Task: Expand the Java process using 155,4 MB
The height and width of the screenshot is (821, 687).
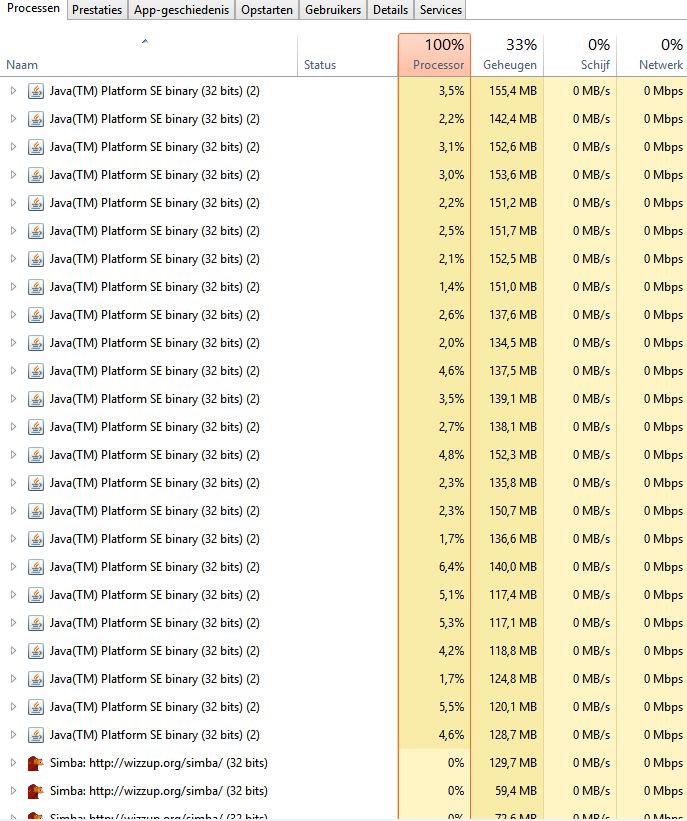Action: (x=14, y=91)
